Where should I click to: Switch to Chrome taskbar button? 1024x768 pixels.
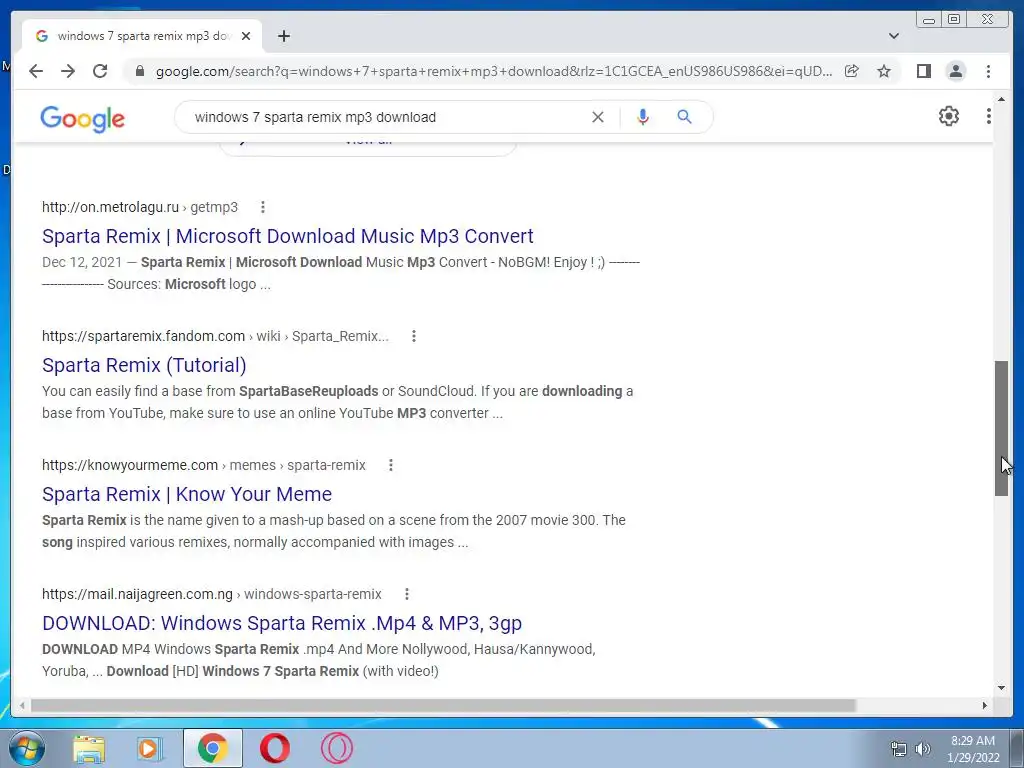(x=213, y=748)
